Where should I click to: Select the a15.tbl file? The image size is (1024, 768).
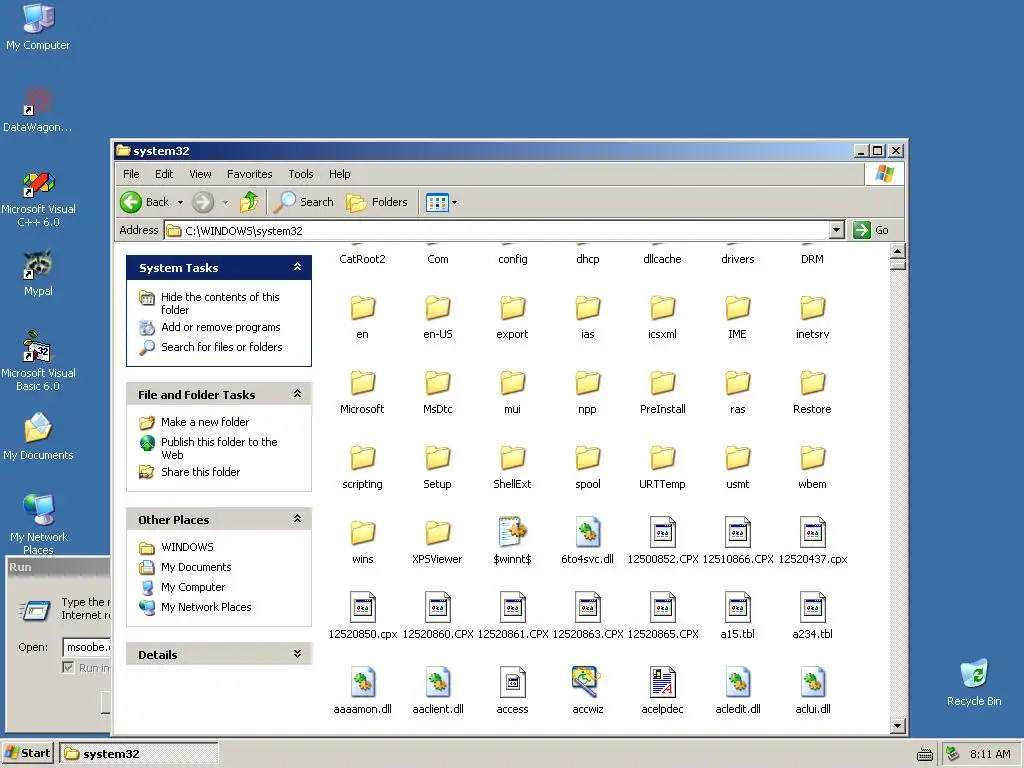(x=737, y=616)
